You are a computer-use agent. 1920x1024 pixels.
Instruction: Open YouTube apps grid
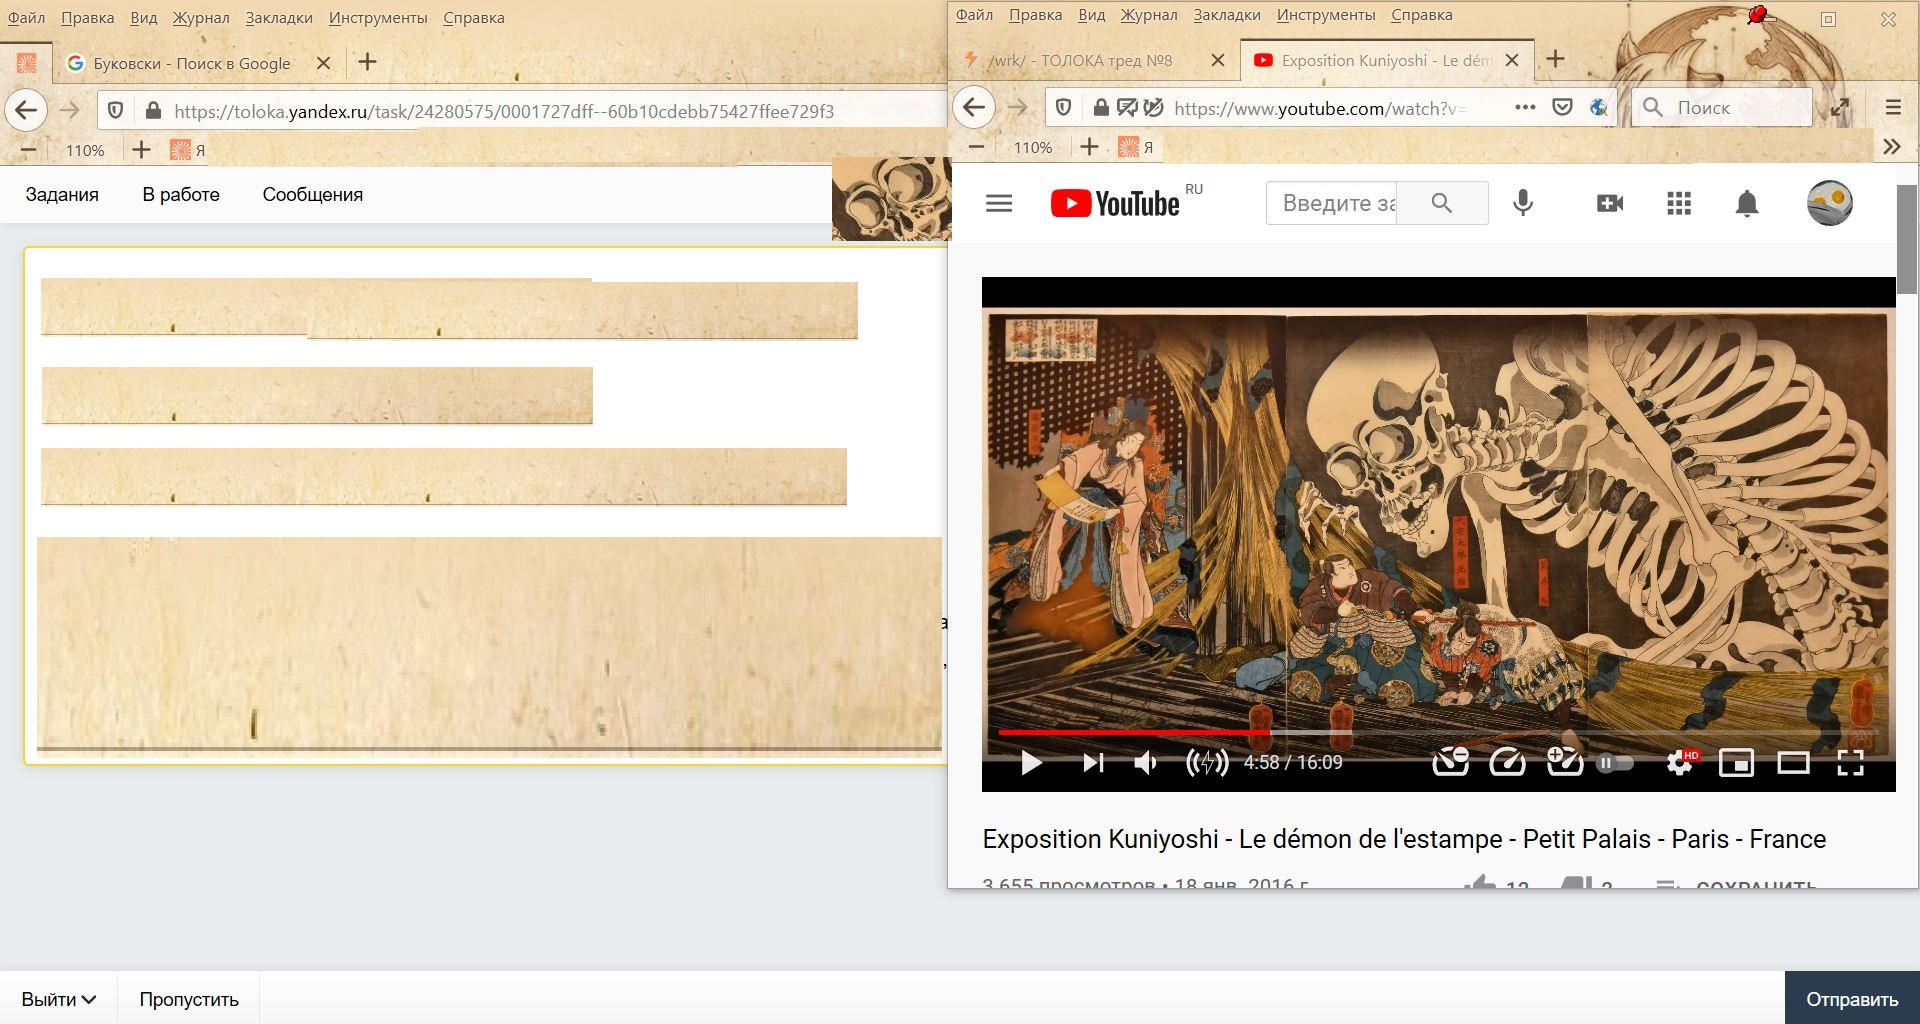pyautogui.click(x=1679, y=204)
